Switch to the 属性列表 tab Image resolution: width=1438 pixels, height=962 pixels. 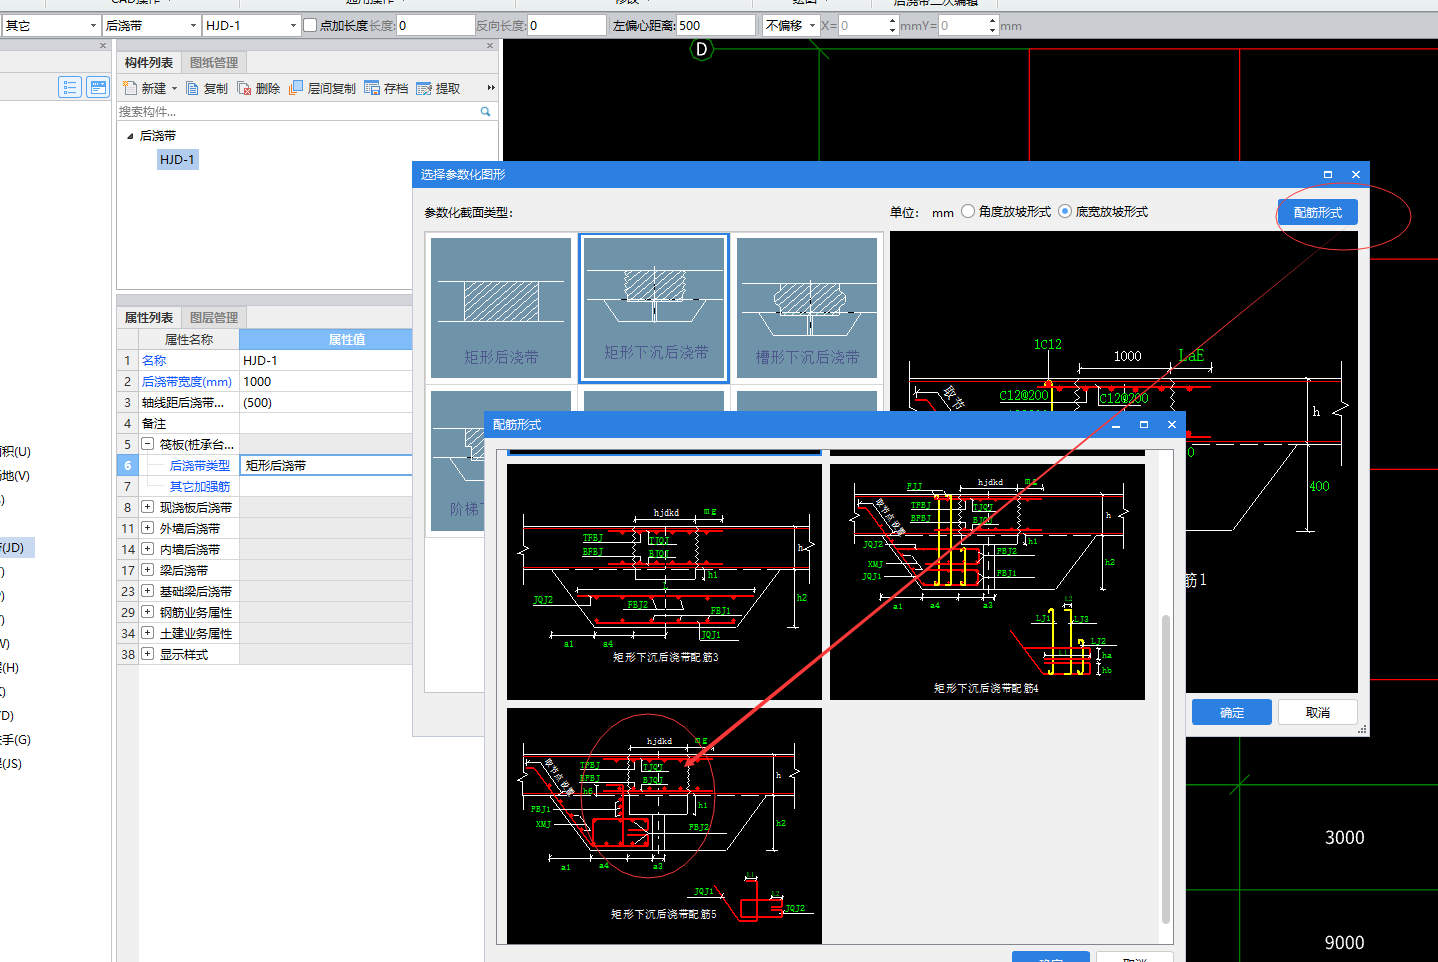pos(149,317)
